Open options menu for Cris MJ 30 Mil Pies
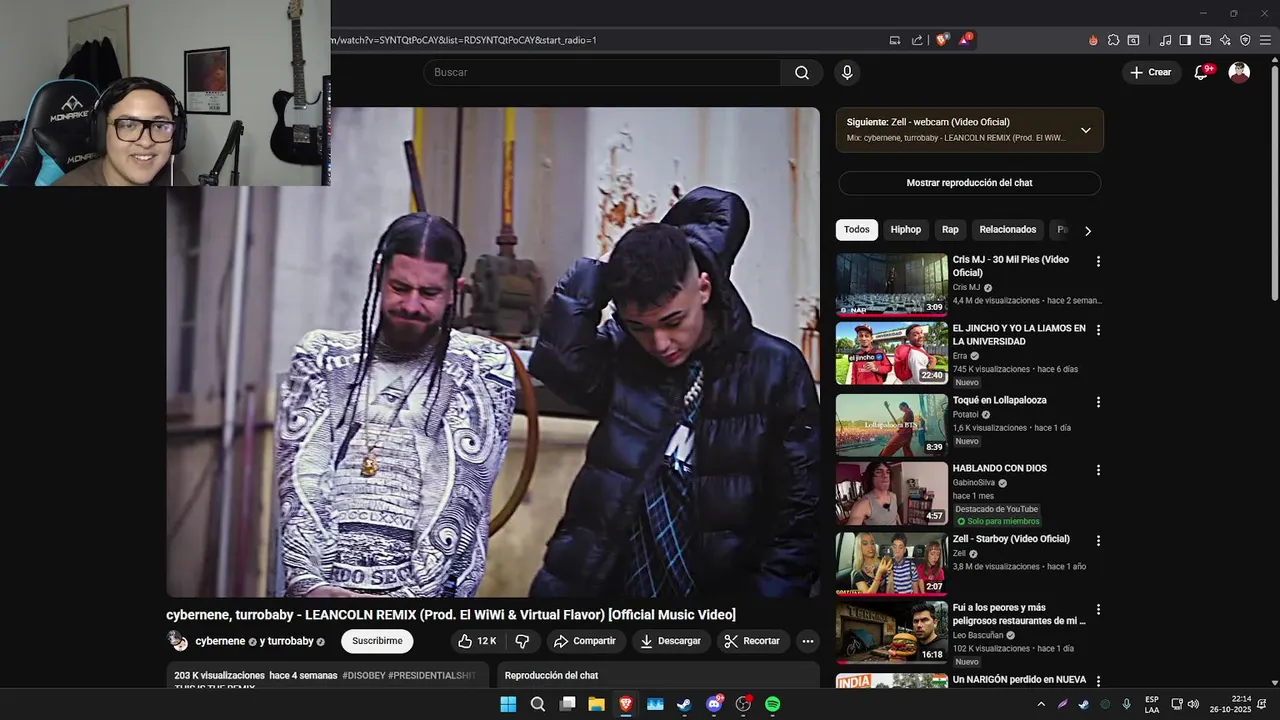The image size is (1280, 720). 1098,261
